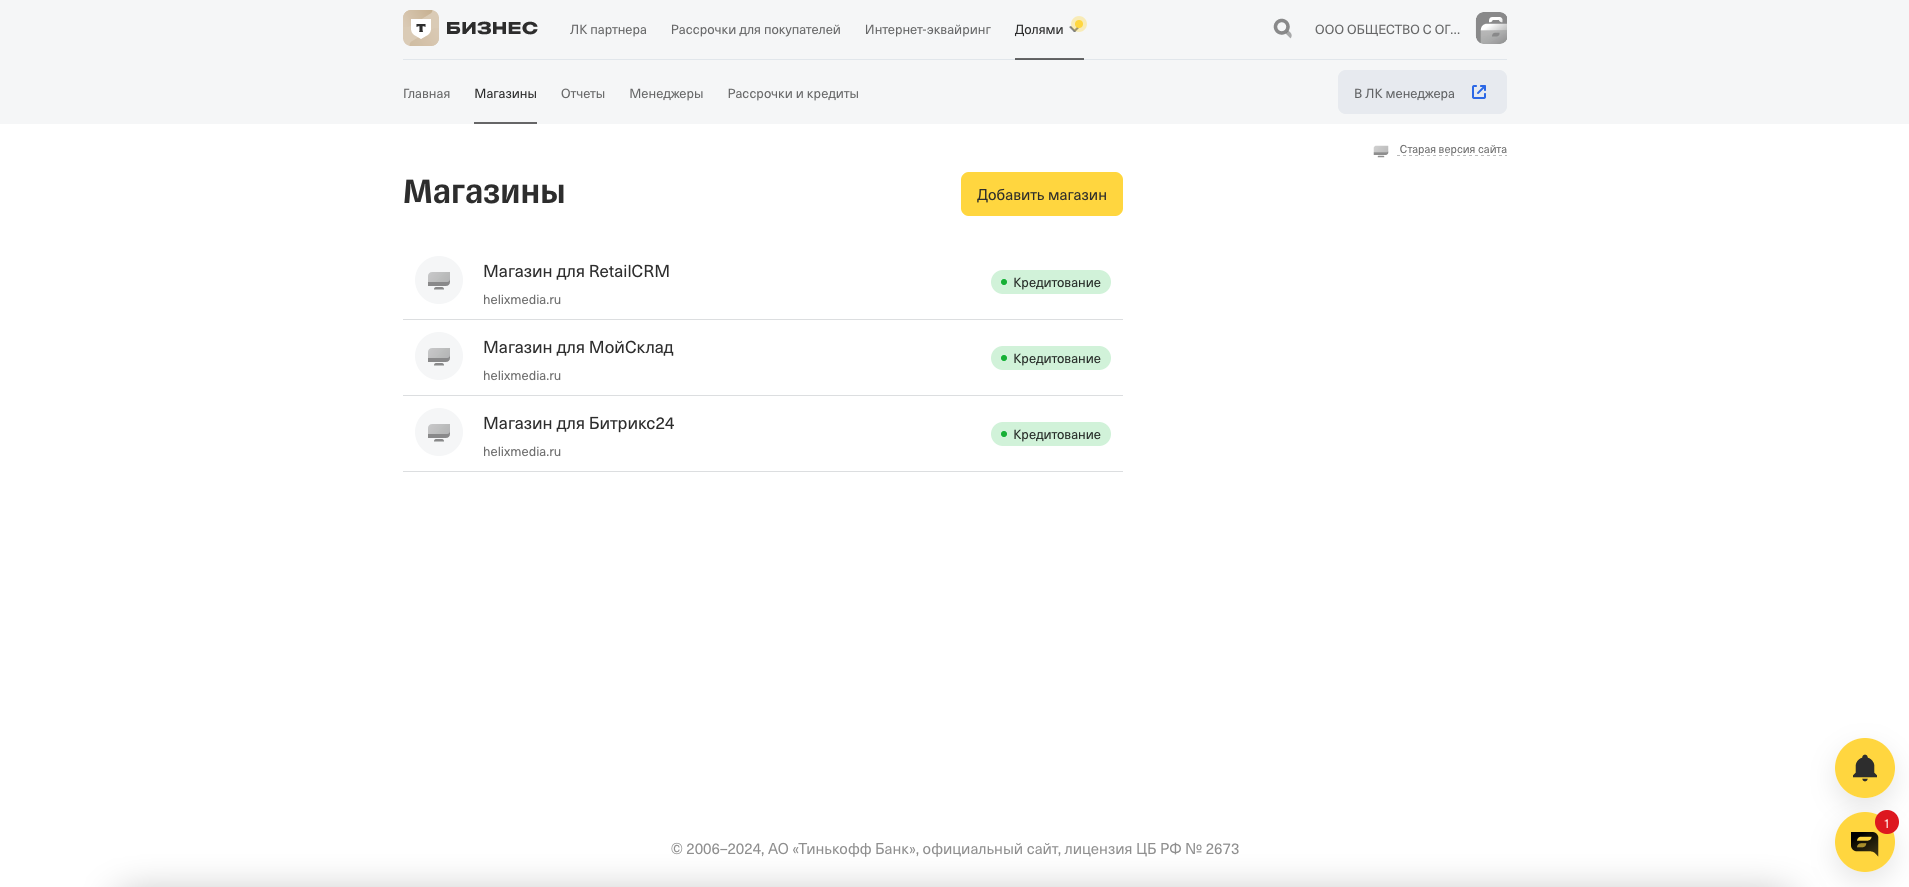
Task: Open the chat support icon
Action: click(1864, 842)
